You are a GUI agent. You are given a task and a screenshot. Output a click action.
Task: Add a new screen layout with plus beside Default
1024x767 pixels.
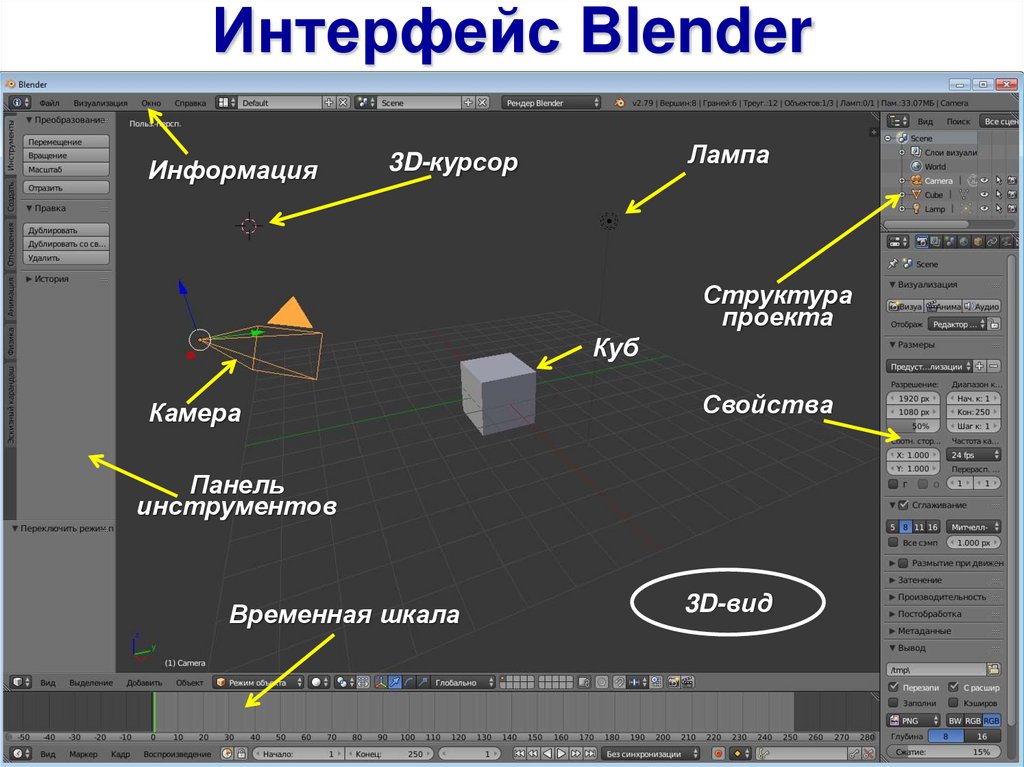tap(329, 103)
